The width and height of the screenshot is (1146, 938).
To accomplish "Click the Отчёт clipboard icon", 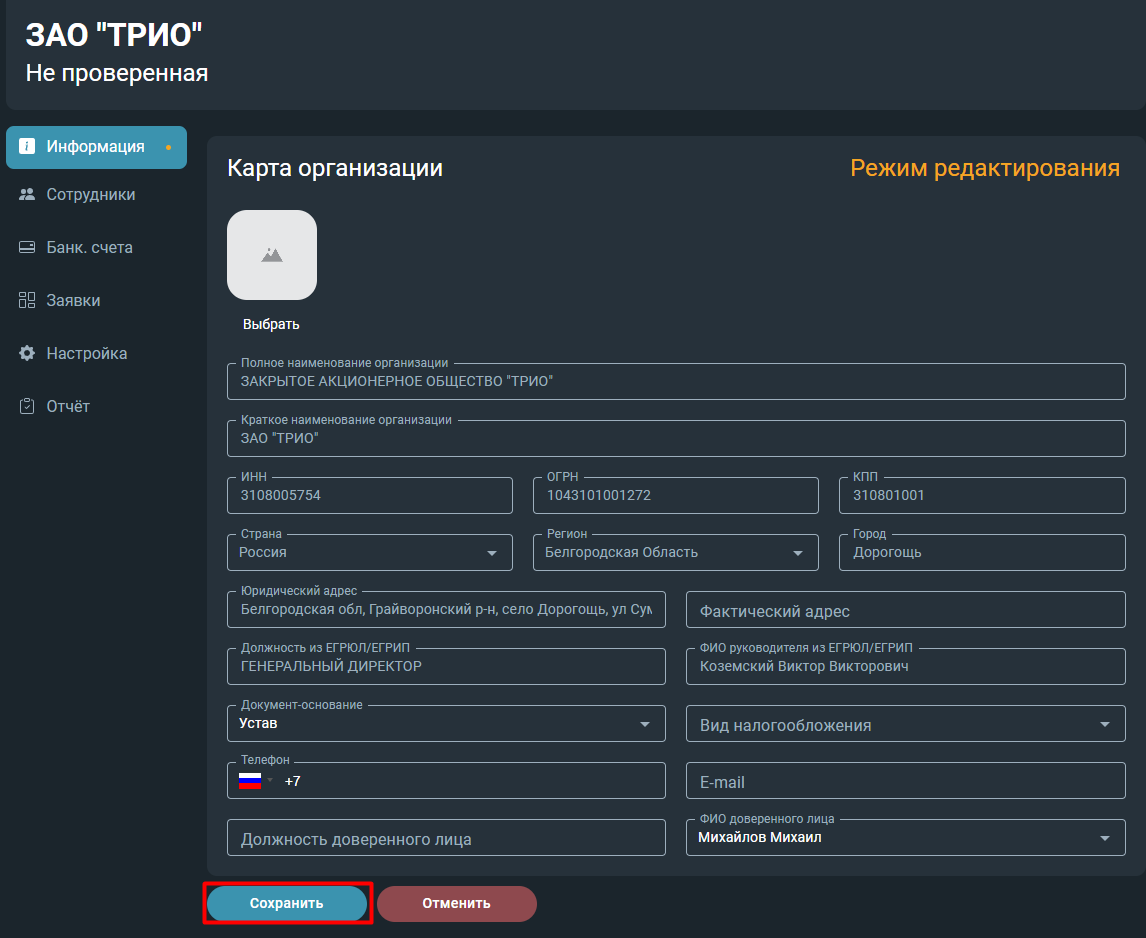I will [27, 406].
